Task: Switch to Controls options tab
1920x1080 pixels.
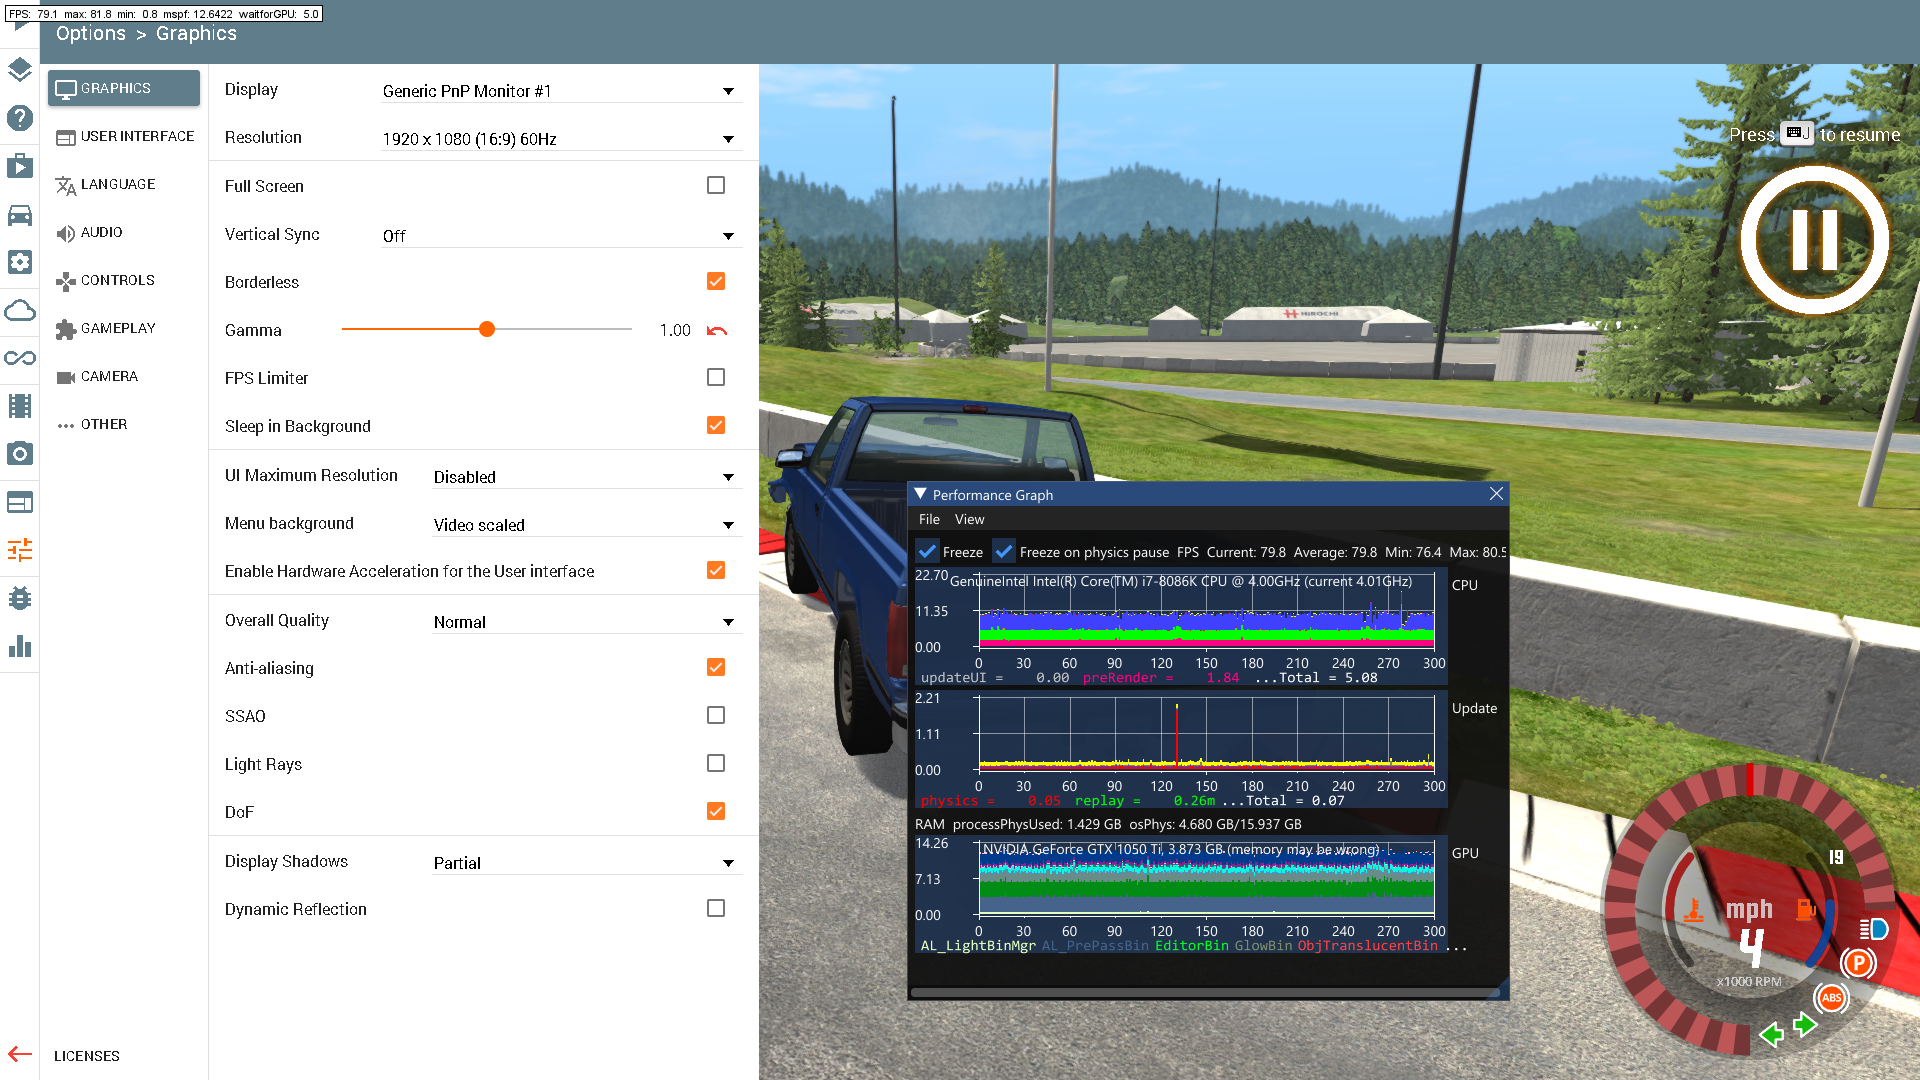Action: click(x=124, y=280)
